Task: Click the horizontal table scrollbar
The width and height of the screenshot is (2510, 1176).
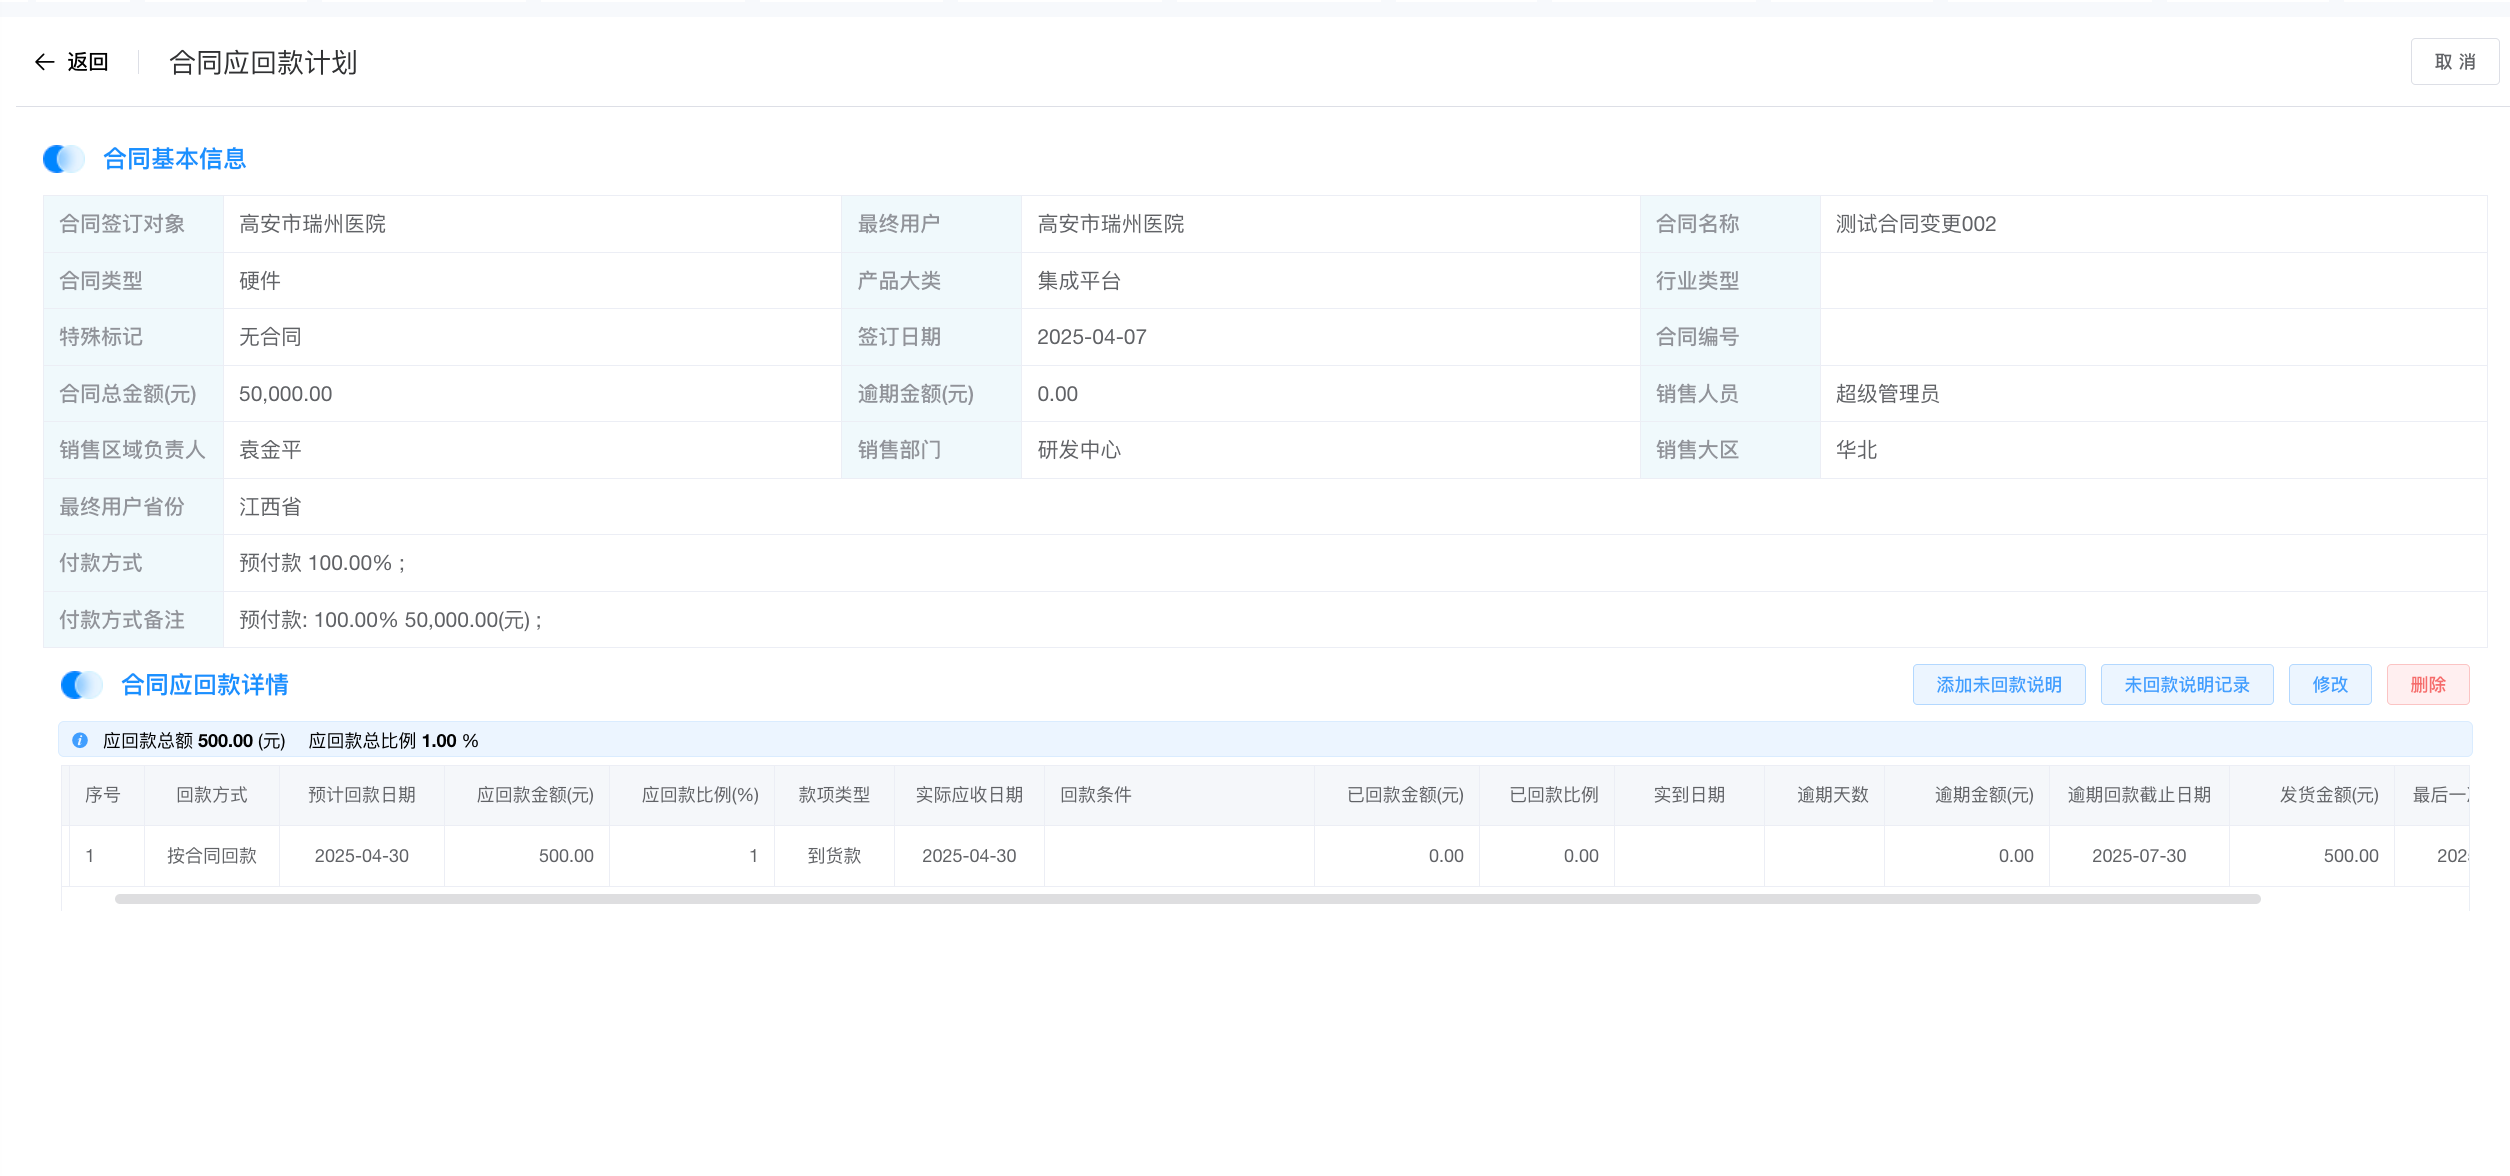Action: [1187, 899]
